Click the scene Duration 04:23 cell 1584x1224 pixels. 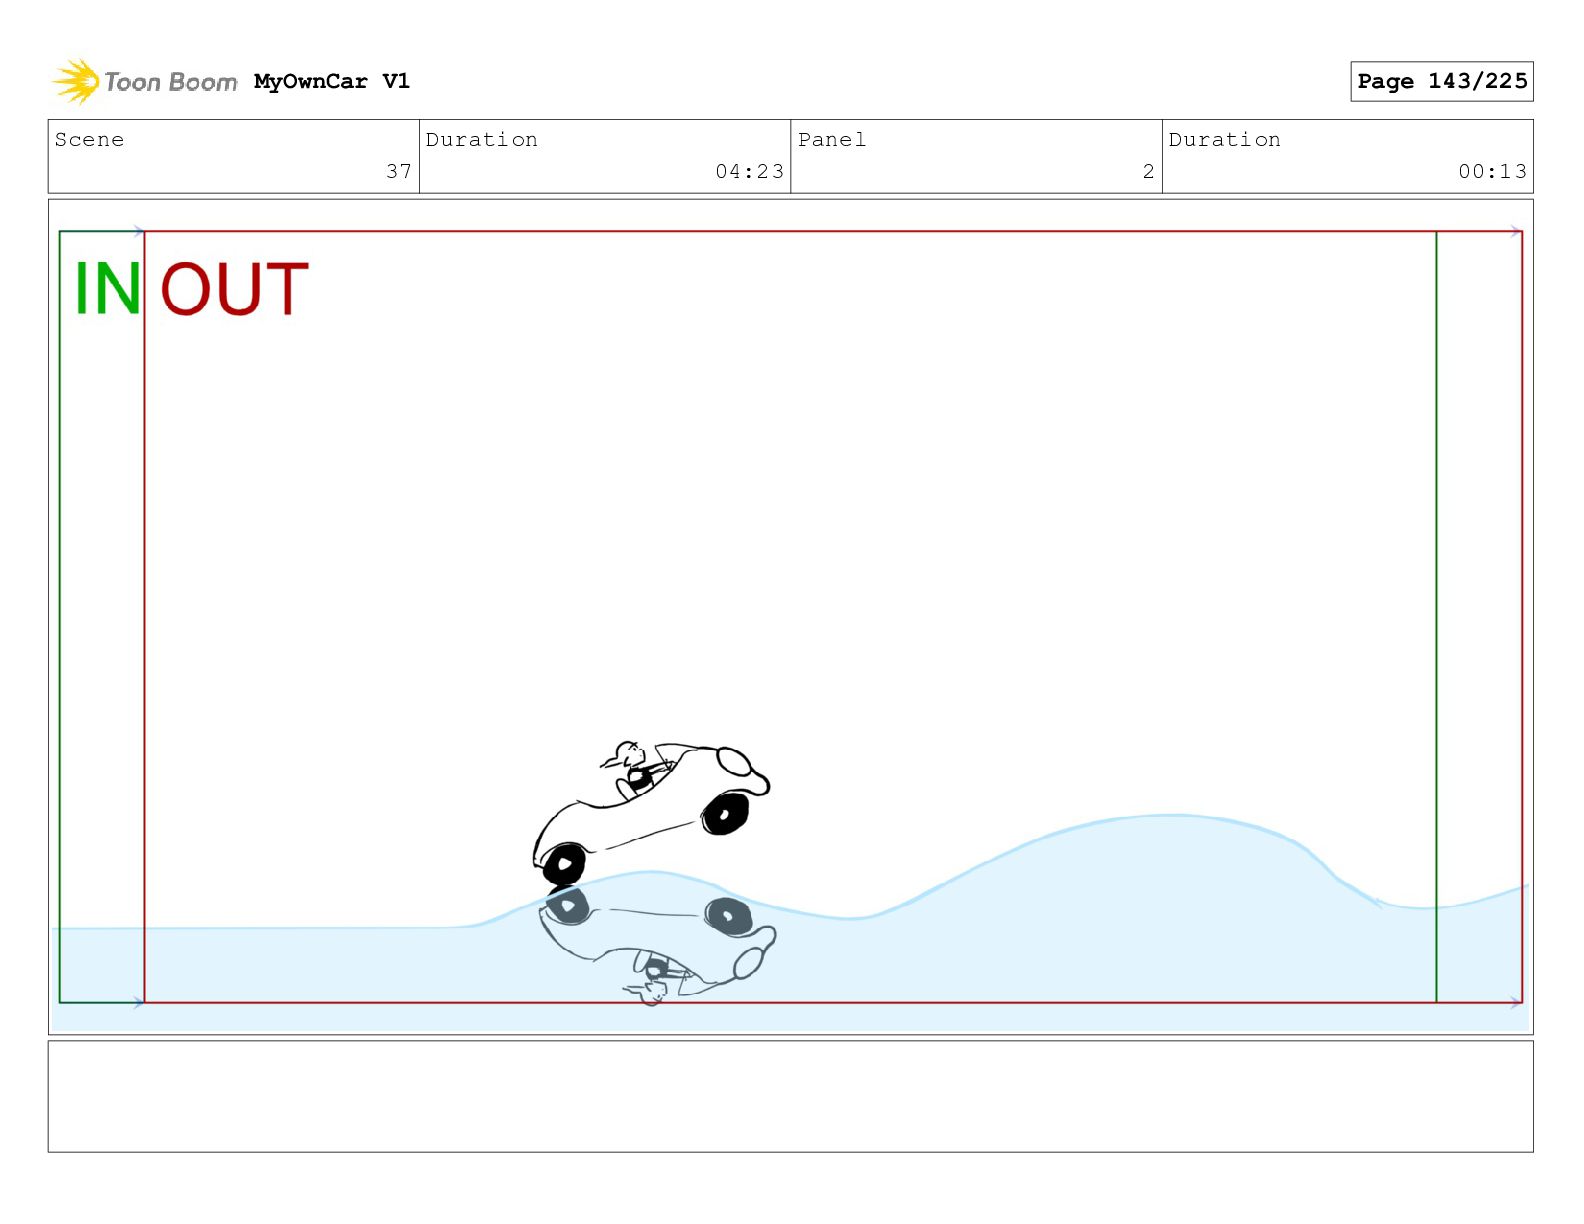pyautogui.click(x=604, y=156)
